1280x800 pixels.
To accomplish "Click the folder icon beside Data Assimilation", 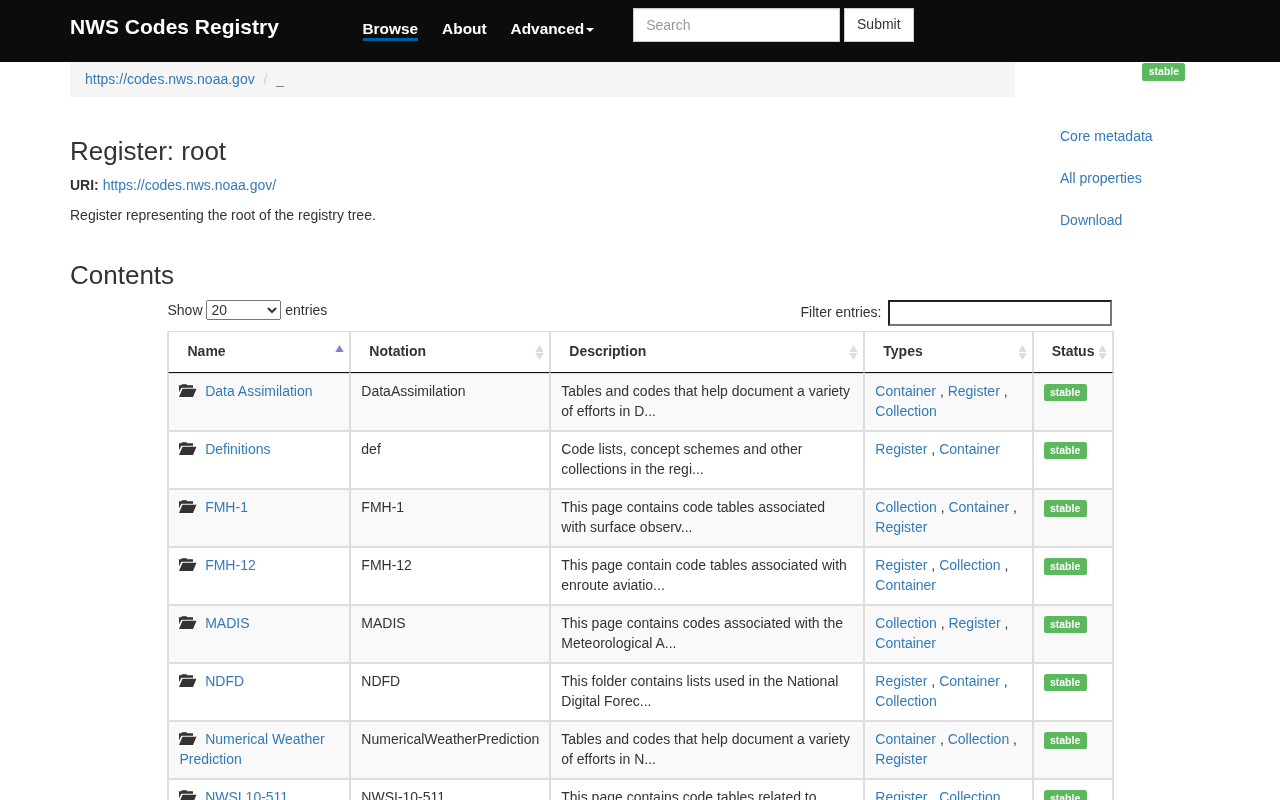I will (187, 391).
